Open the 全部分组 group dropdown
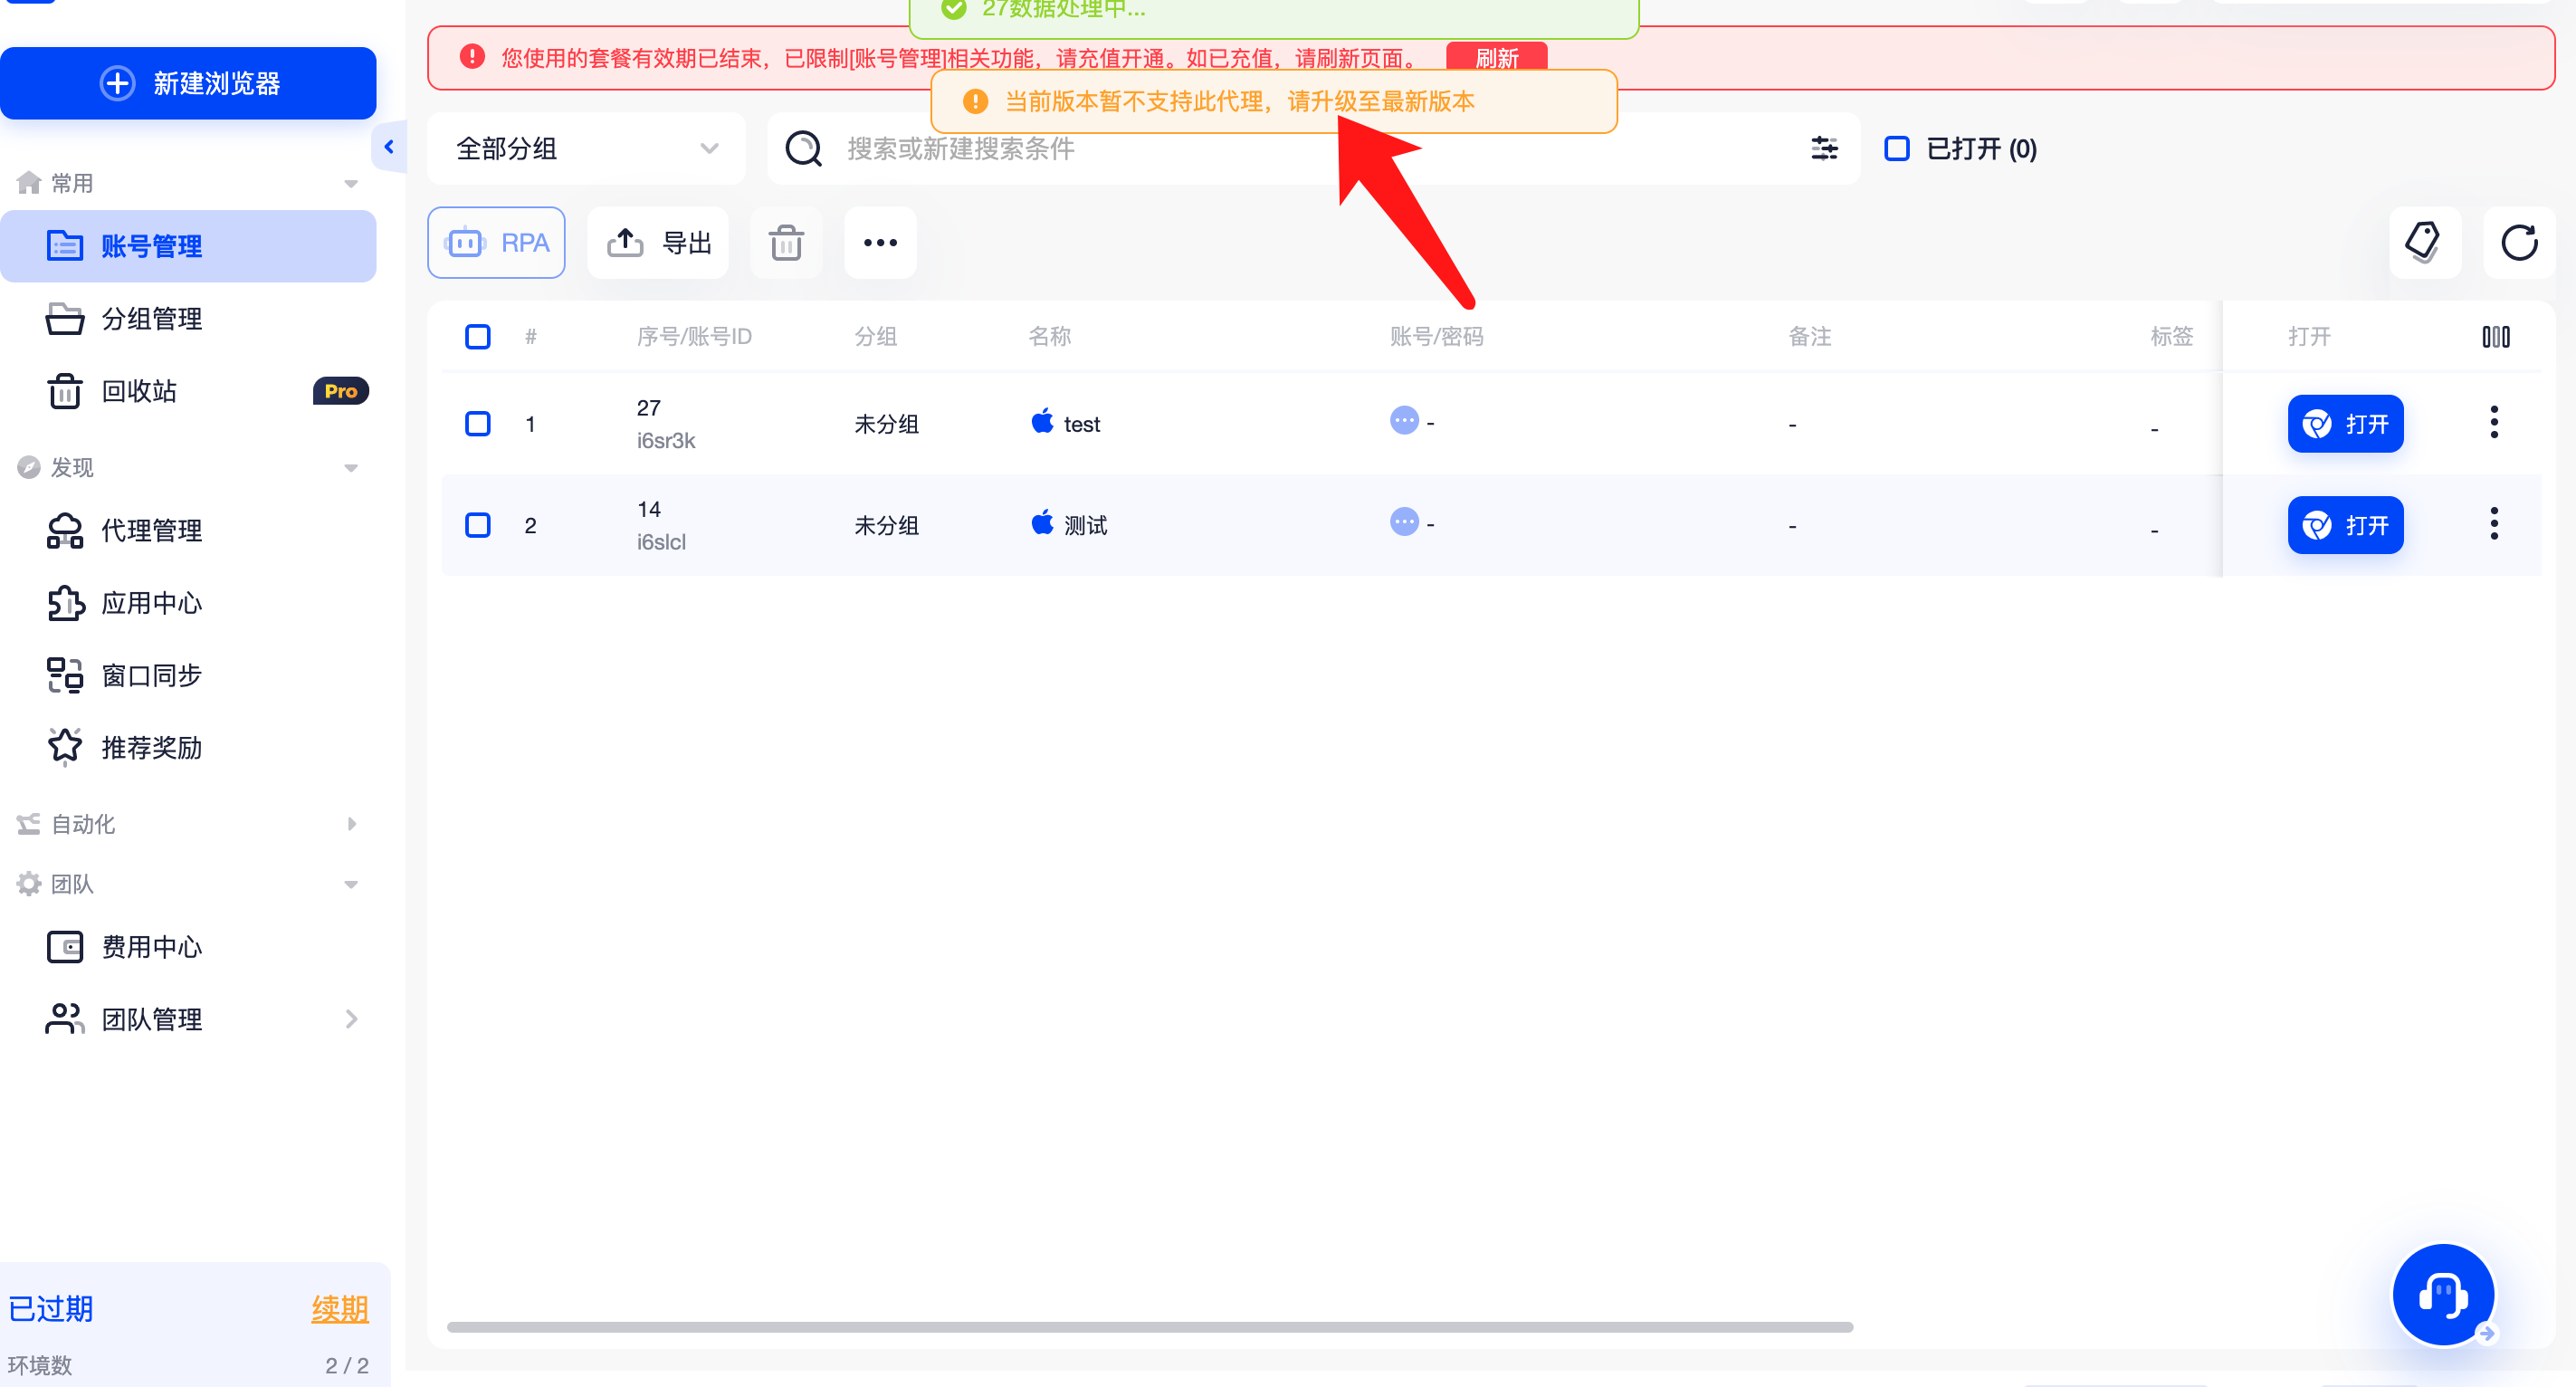 pos(586,149)
